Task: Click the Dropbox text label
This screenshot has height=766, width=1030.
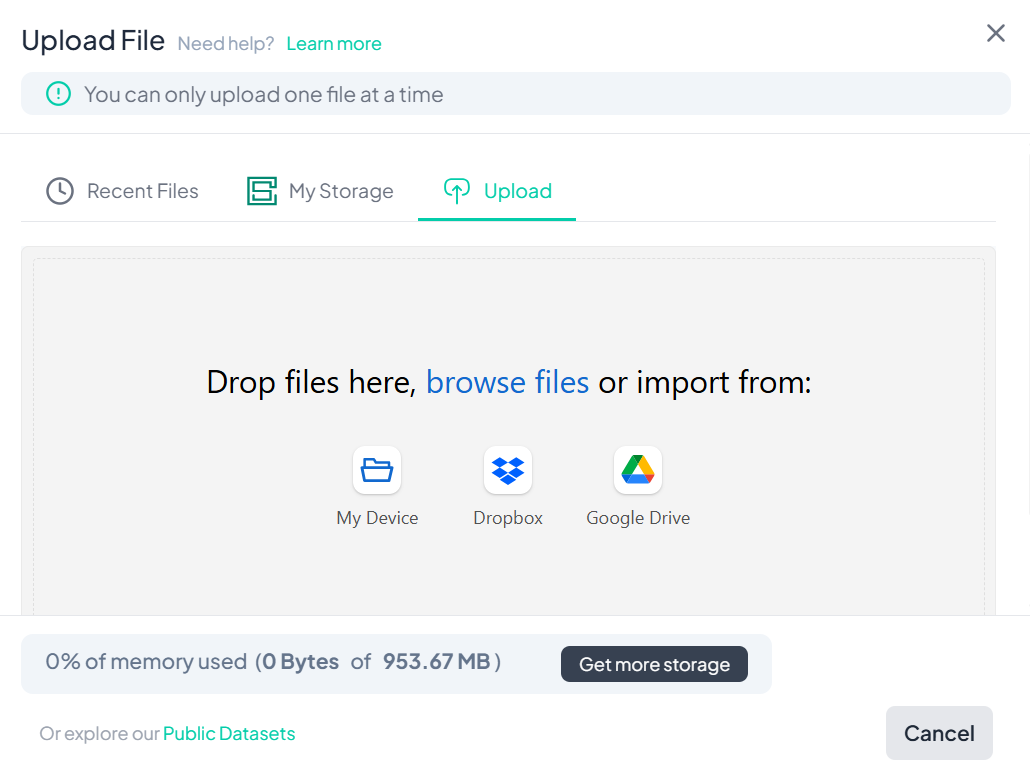Action: click(508, 518)
